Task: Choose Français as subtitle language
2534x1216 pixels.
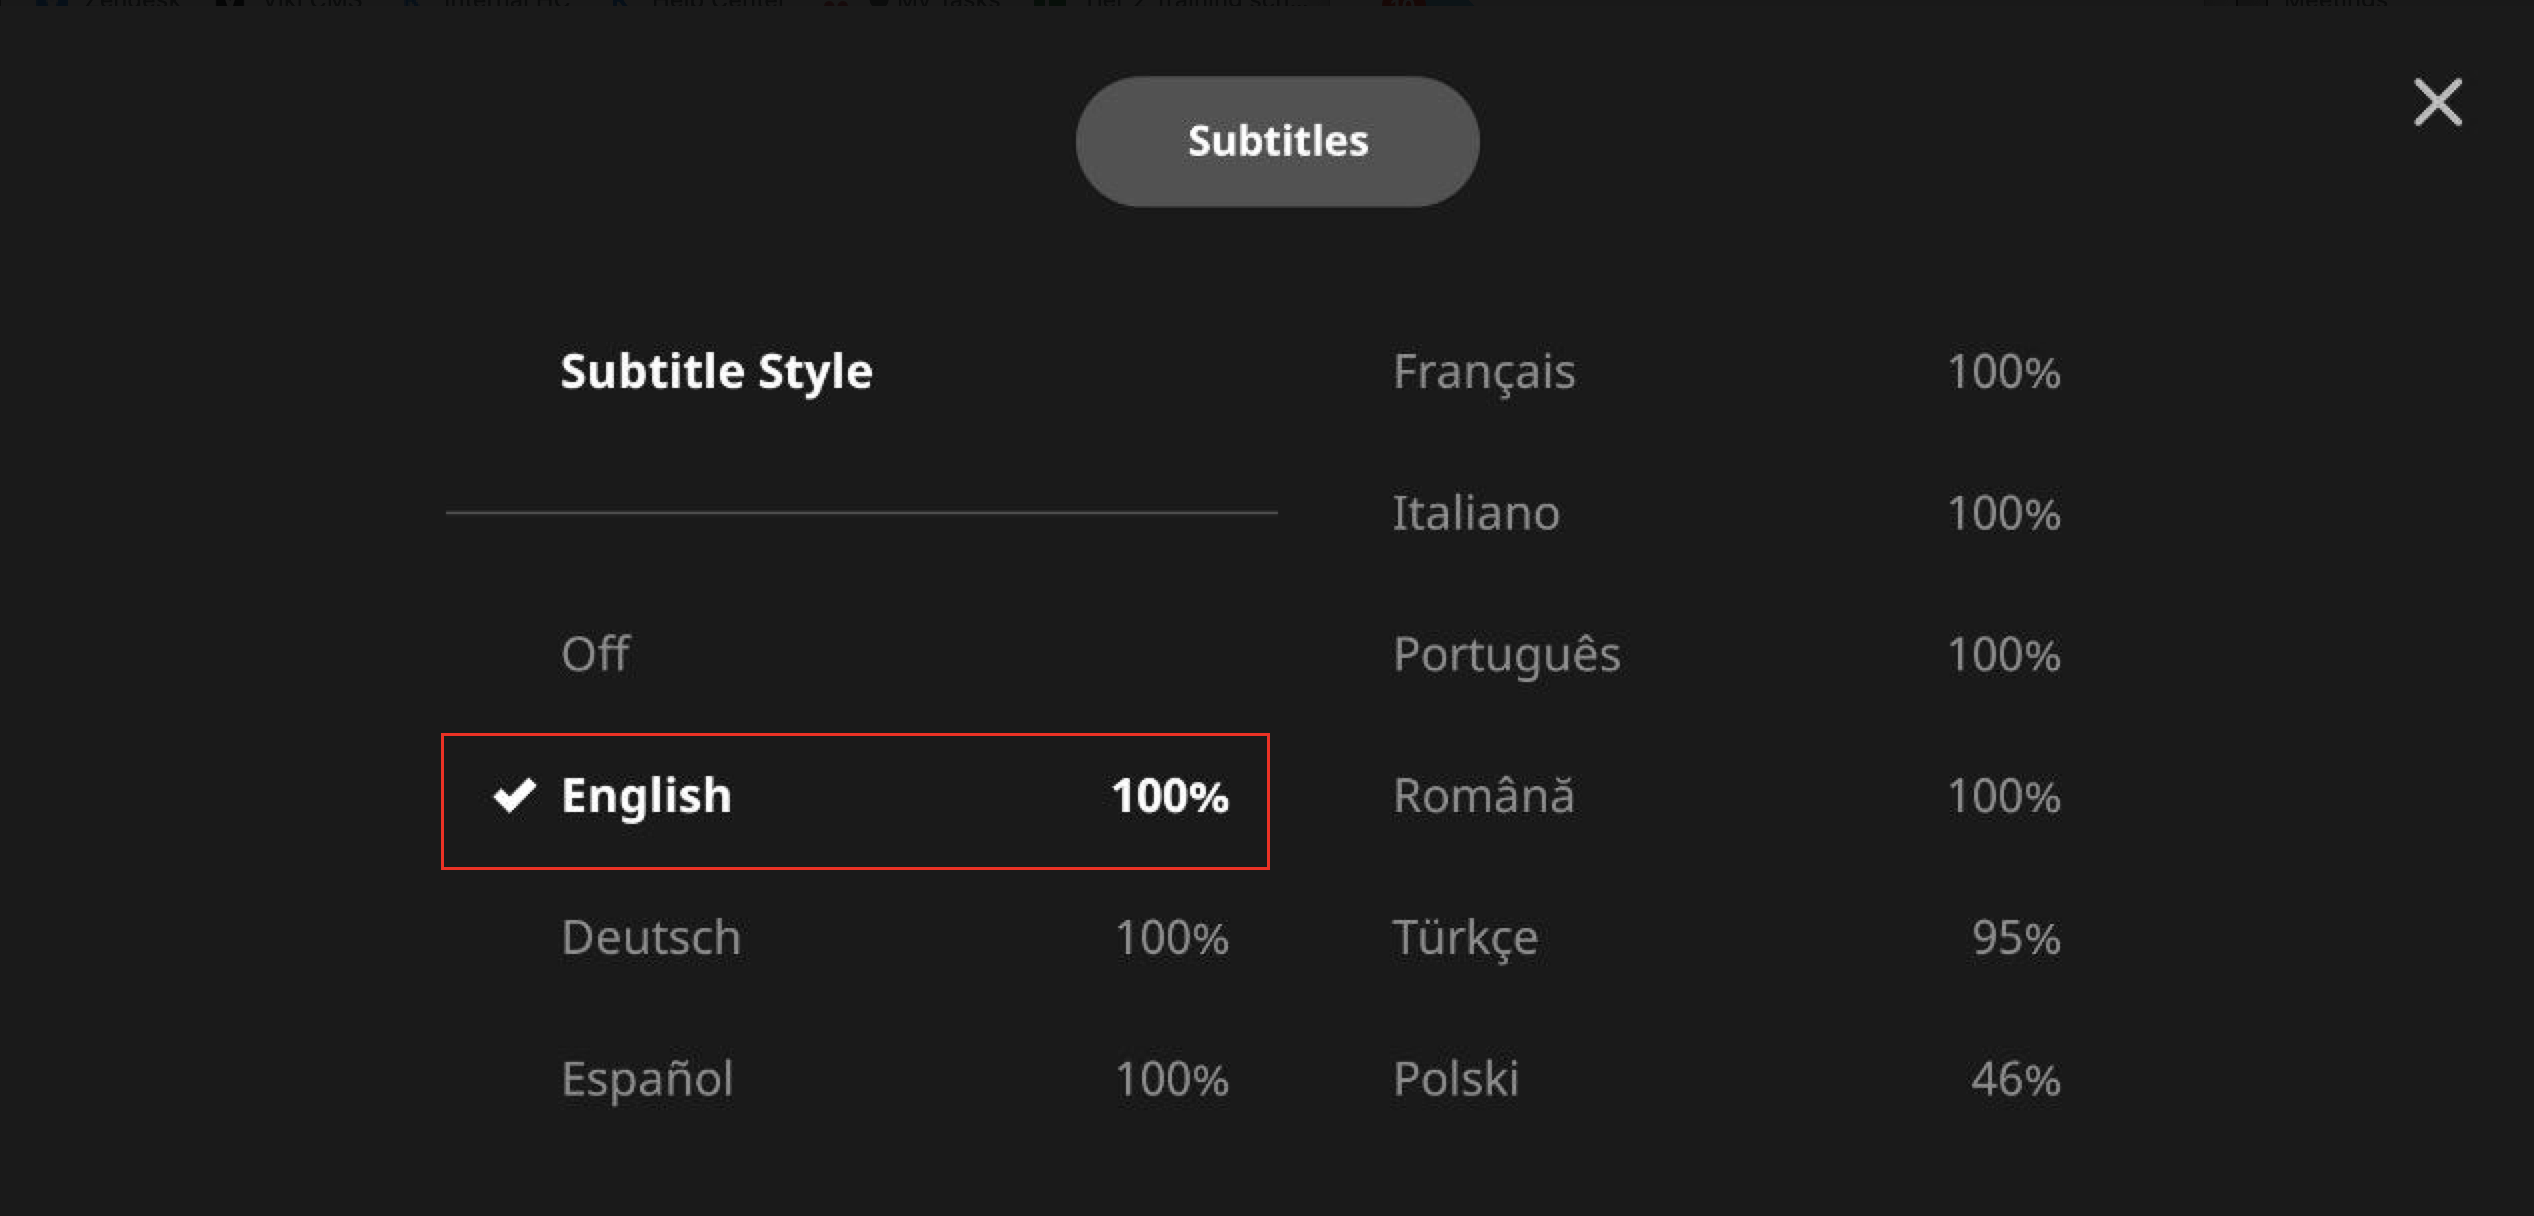Action: click(x=1727, y=372)
